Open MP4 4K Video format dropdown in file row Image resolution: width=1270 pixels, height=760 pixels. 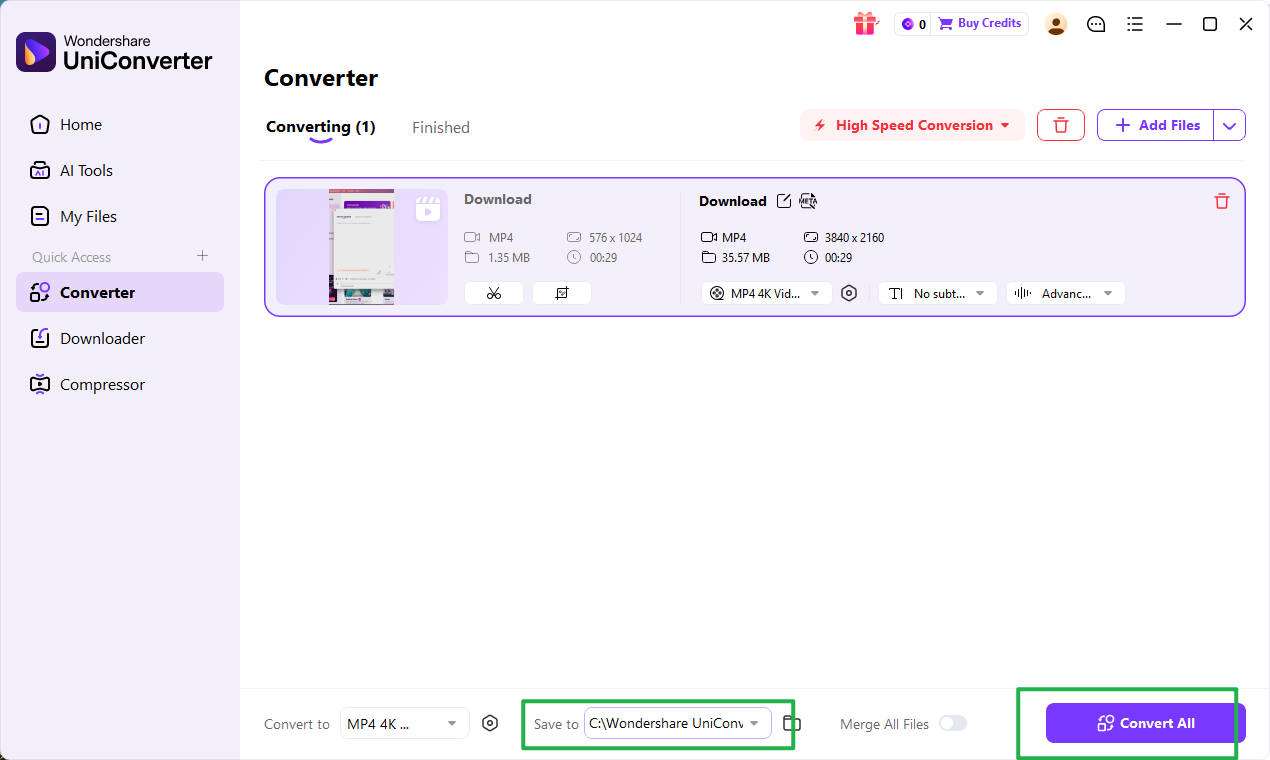click(766, 293)
